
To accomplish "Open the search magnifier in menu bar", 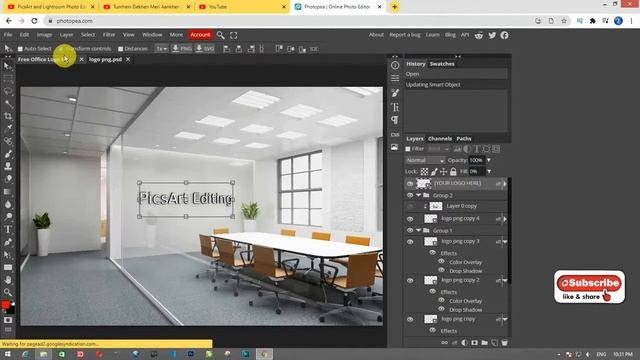I will pos(220,35).
